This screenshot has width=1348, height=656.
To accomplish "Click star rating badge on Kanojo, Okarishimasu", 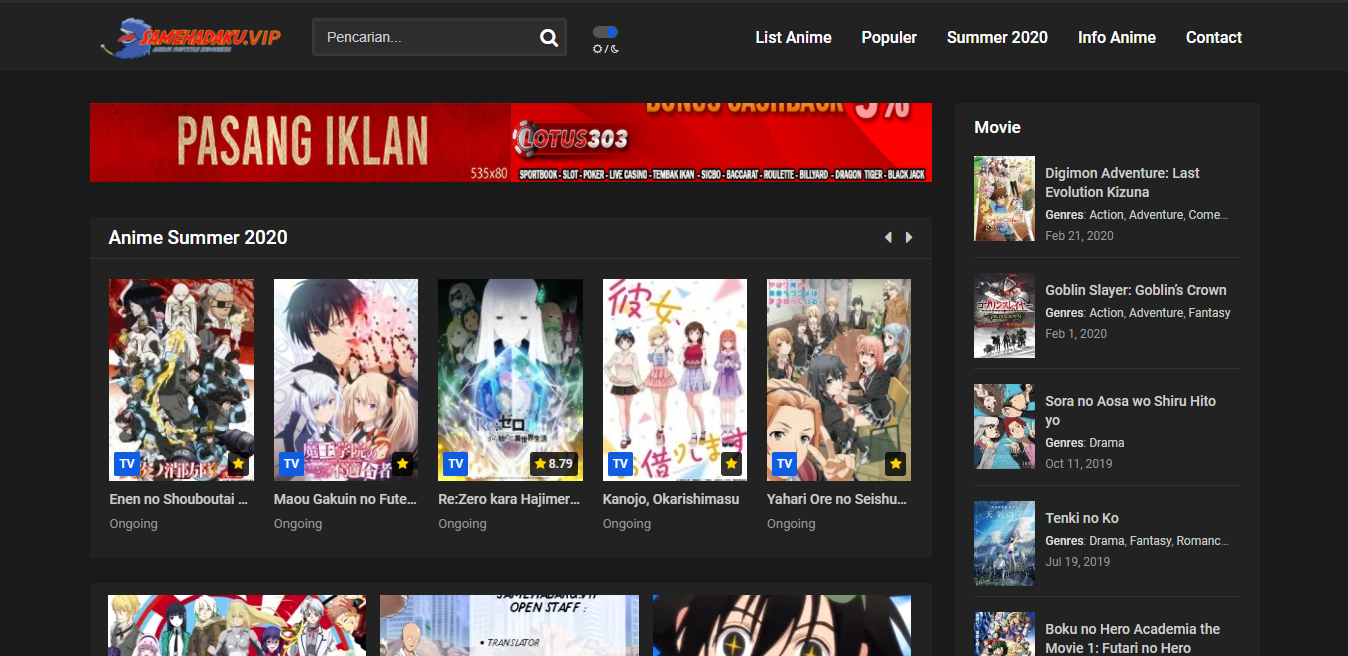I will pyautogui.click(x=731, y=464).
